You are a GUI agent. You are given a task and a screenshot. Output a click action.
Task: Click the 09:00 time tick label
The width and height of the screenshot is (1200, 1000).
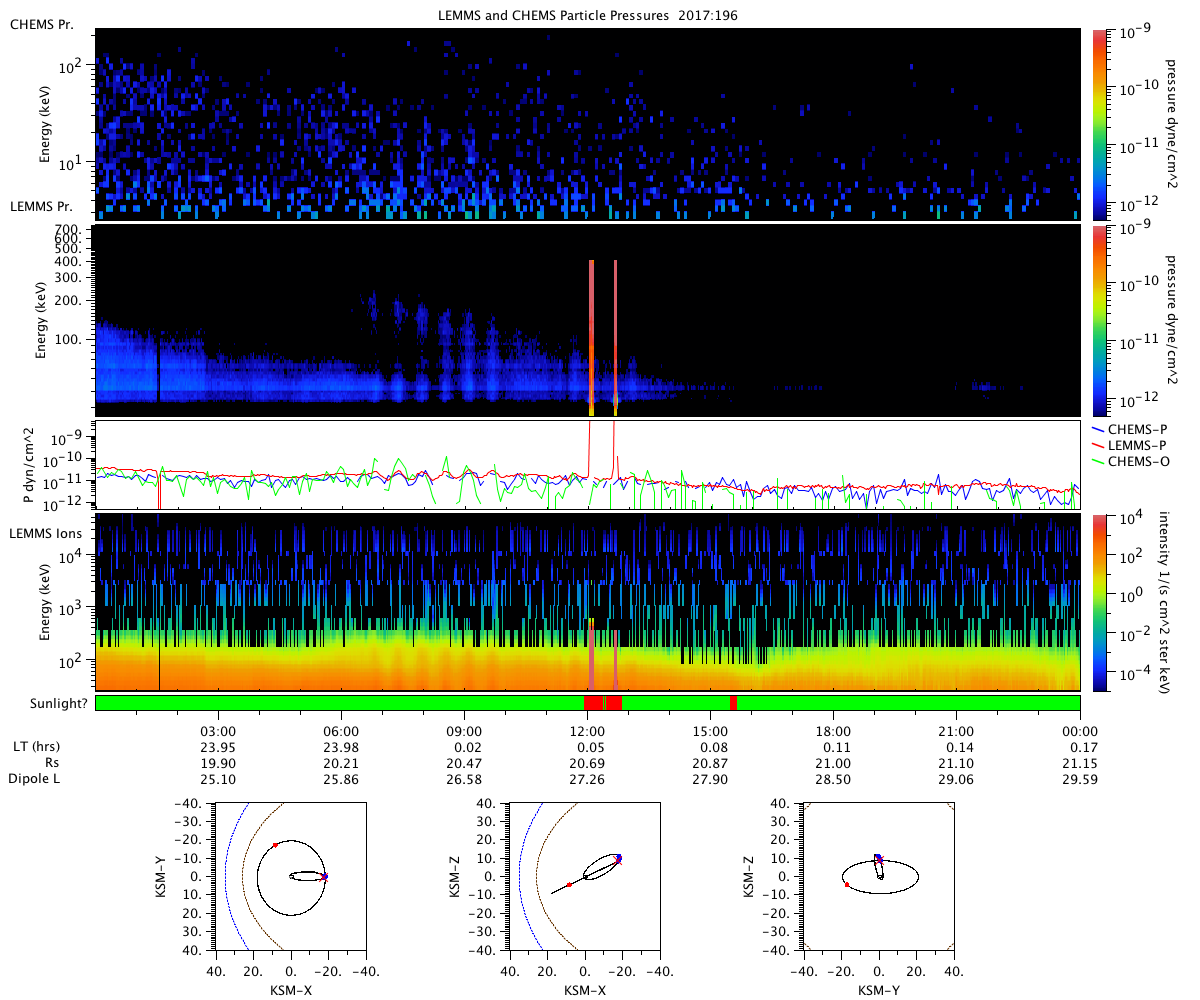465,731
